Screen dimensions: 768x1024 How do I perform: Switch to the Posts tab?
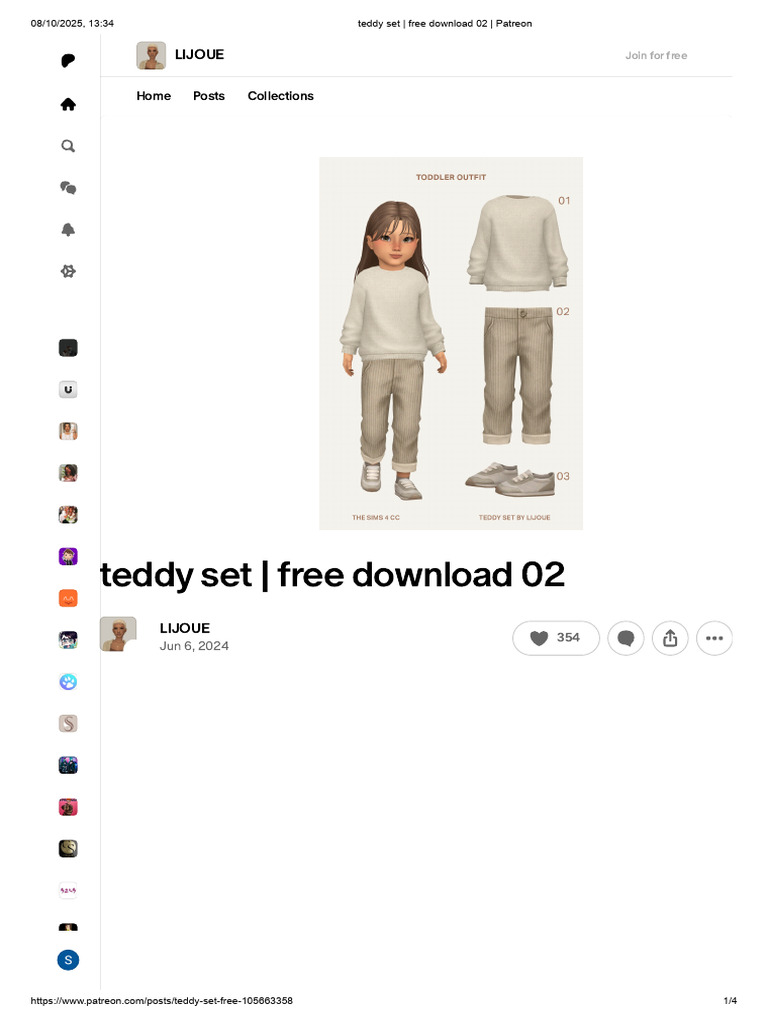click(x=209, y=96)
